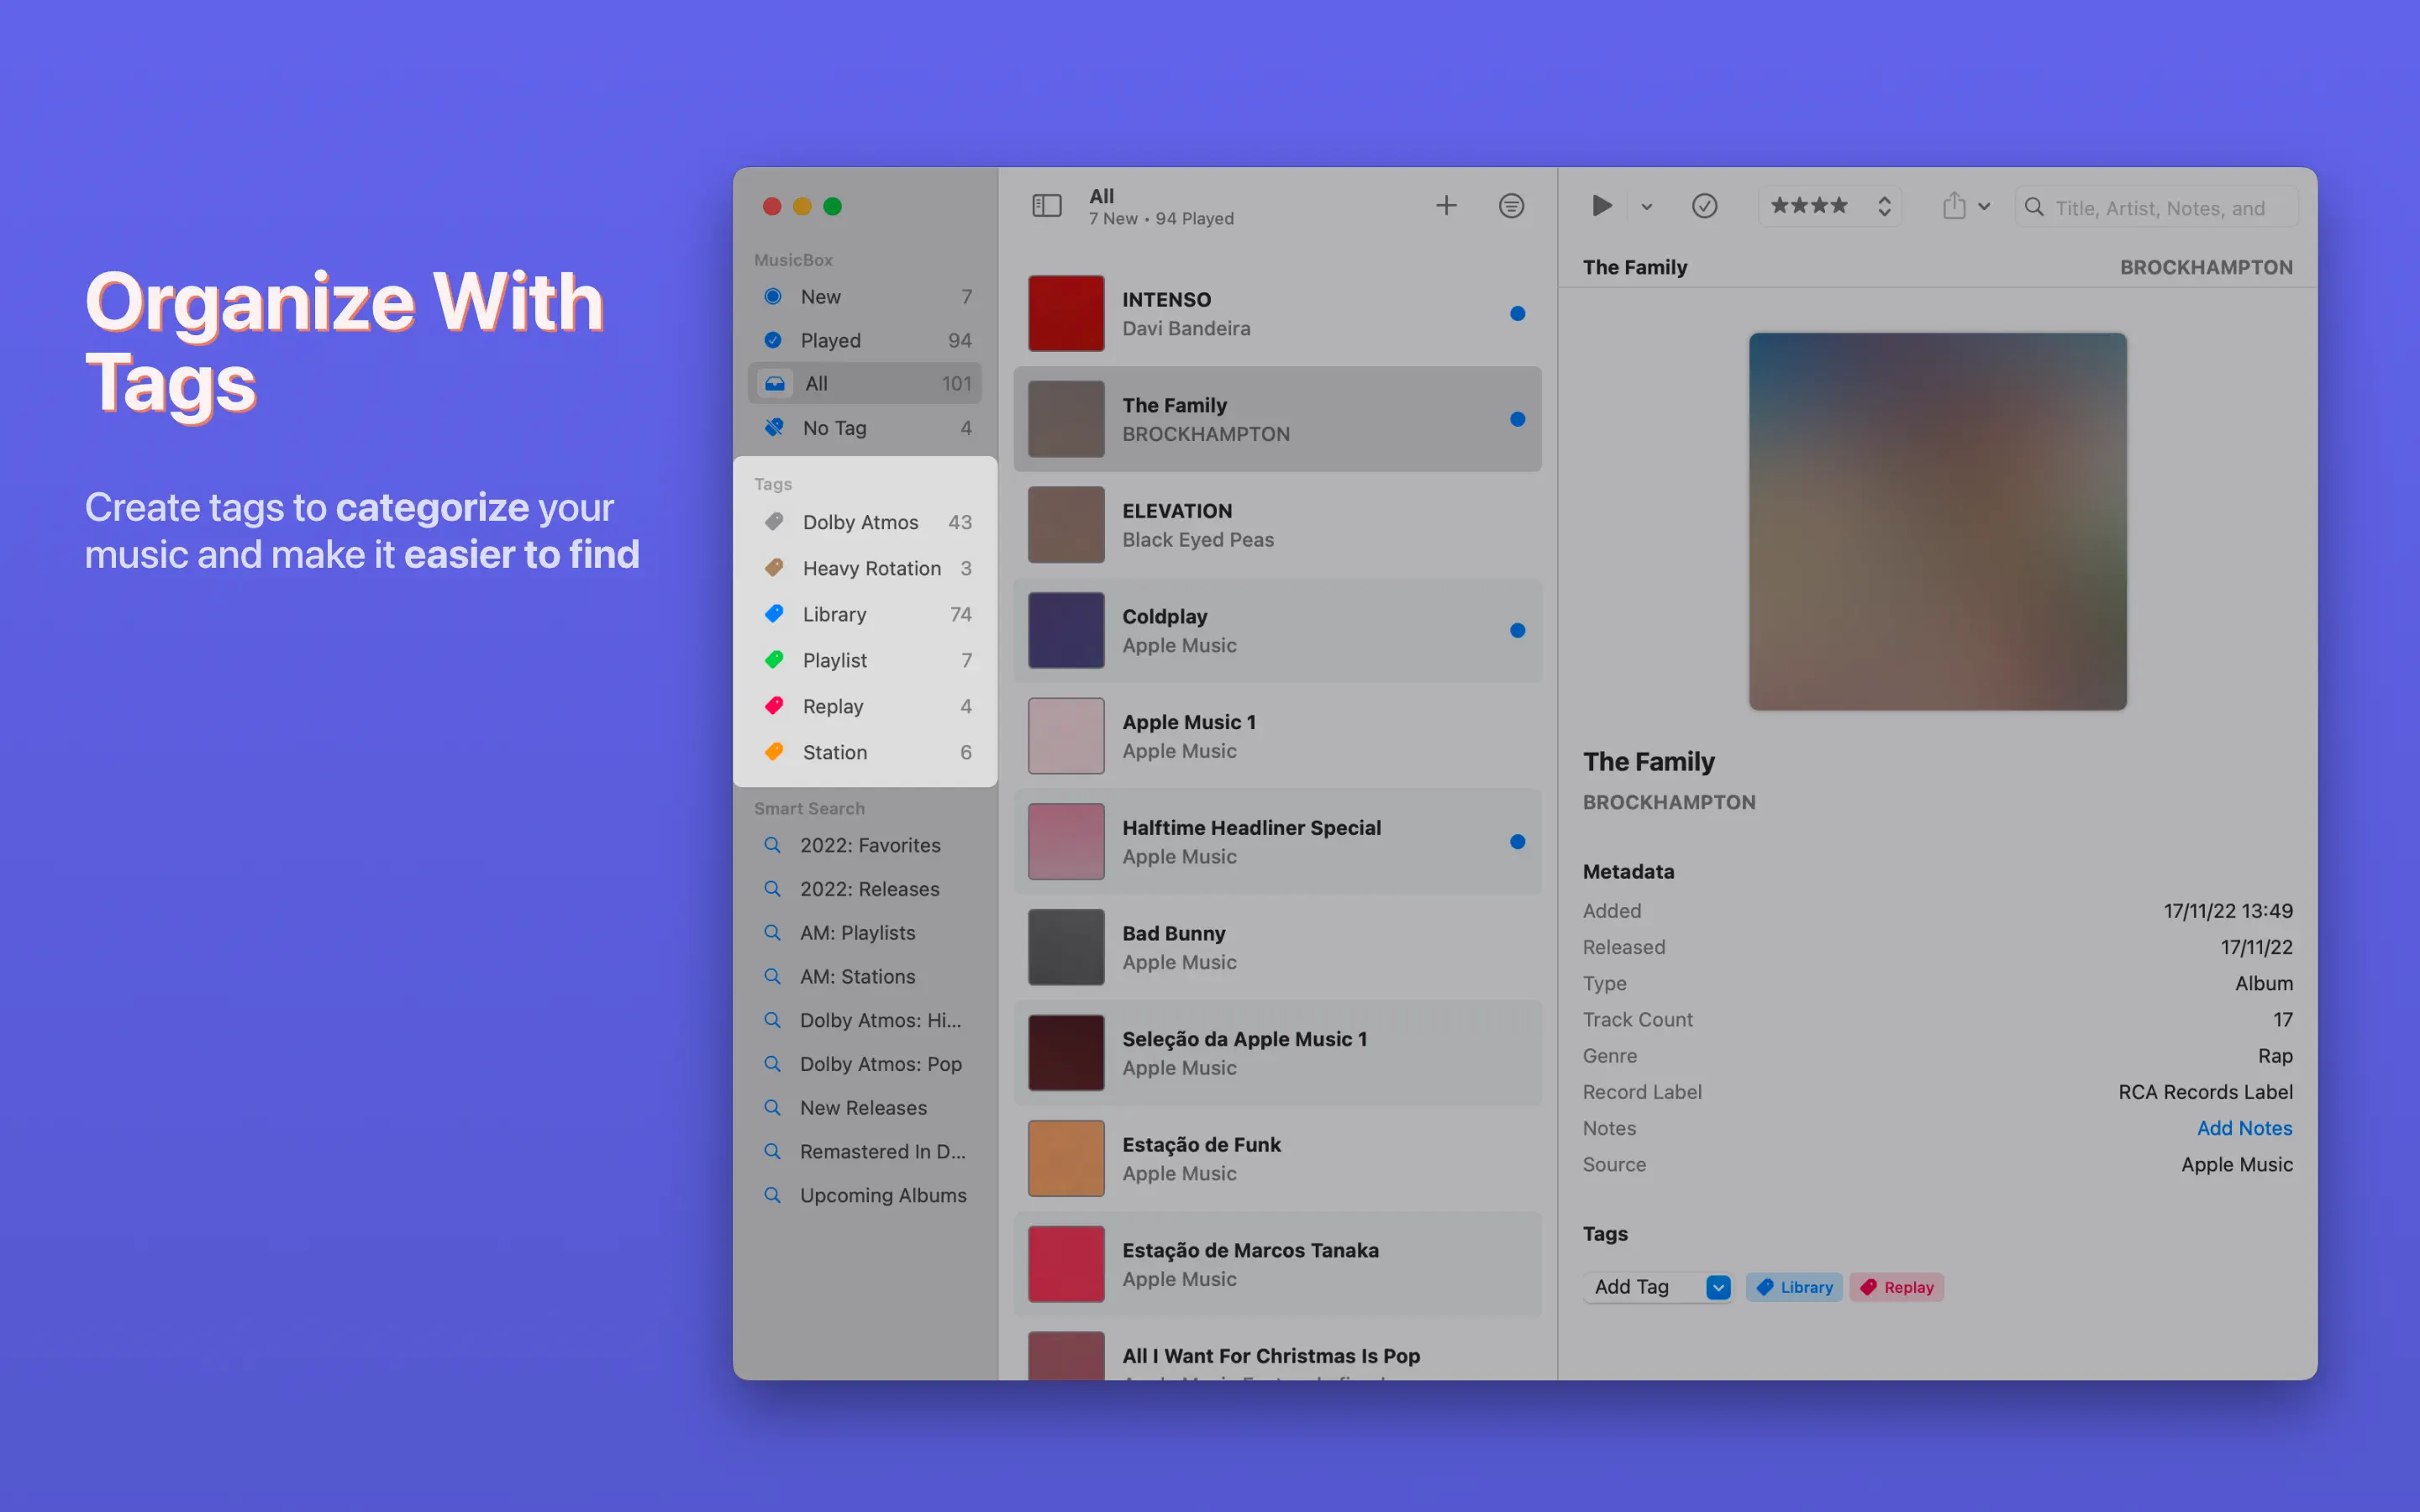Screen dimensions: 2420x1512
Task: Toggle blue dot on Halftime Headliner Special
Action: click(x=1517, y=842)
